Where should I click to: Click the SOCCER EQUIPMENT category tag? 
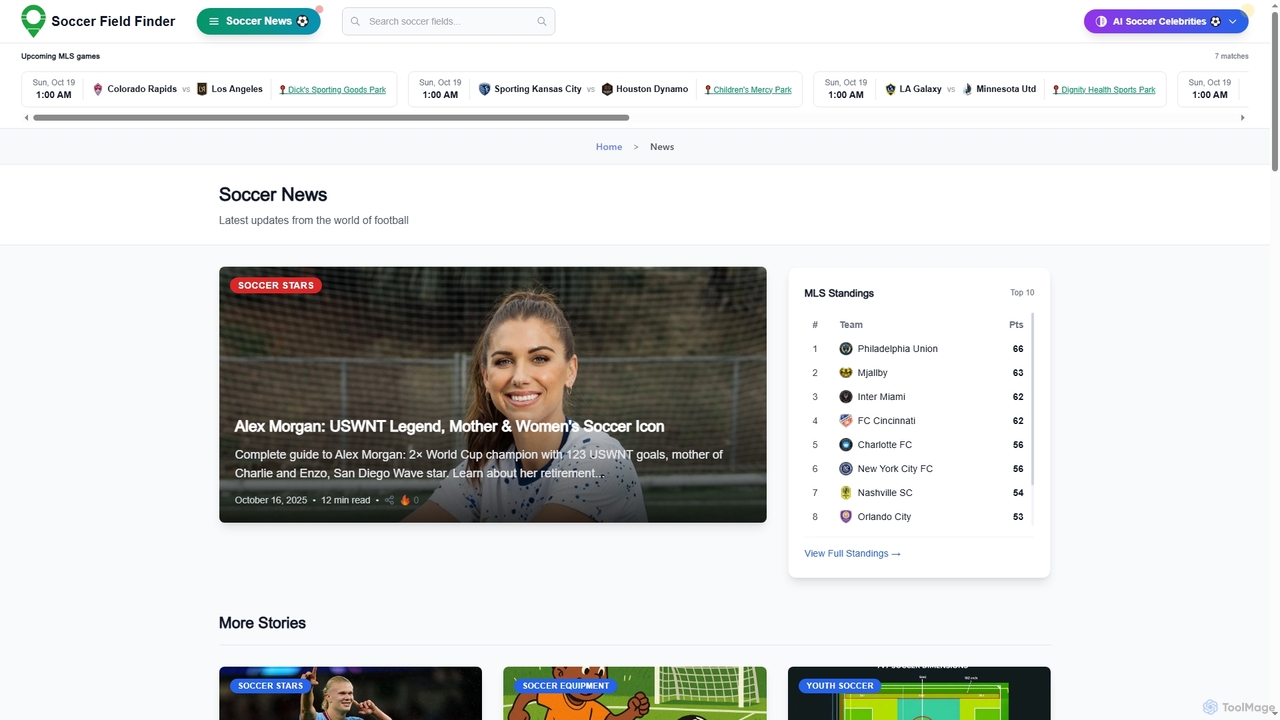click(566, 686)
